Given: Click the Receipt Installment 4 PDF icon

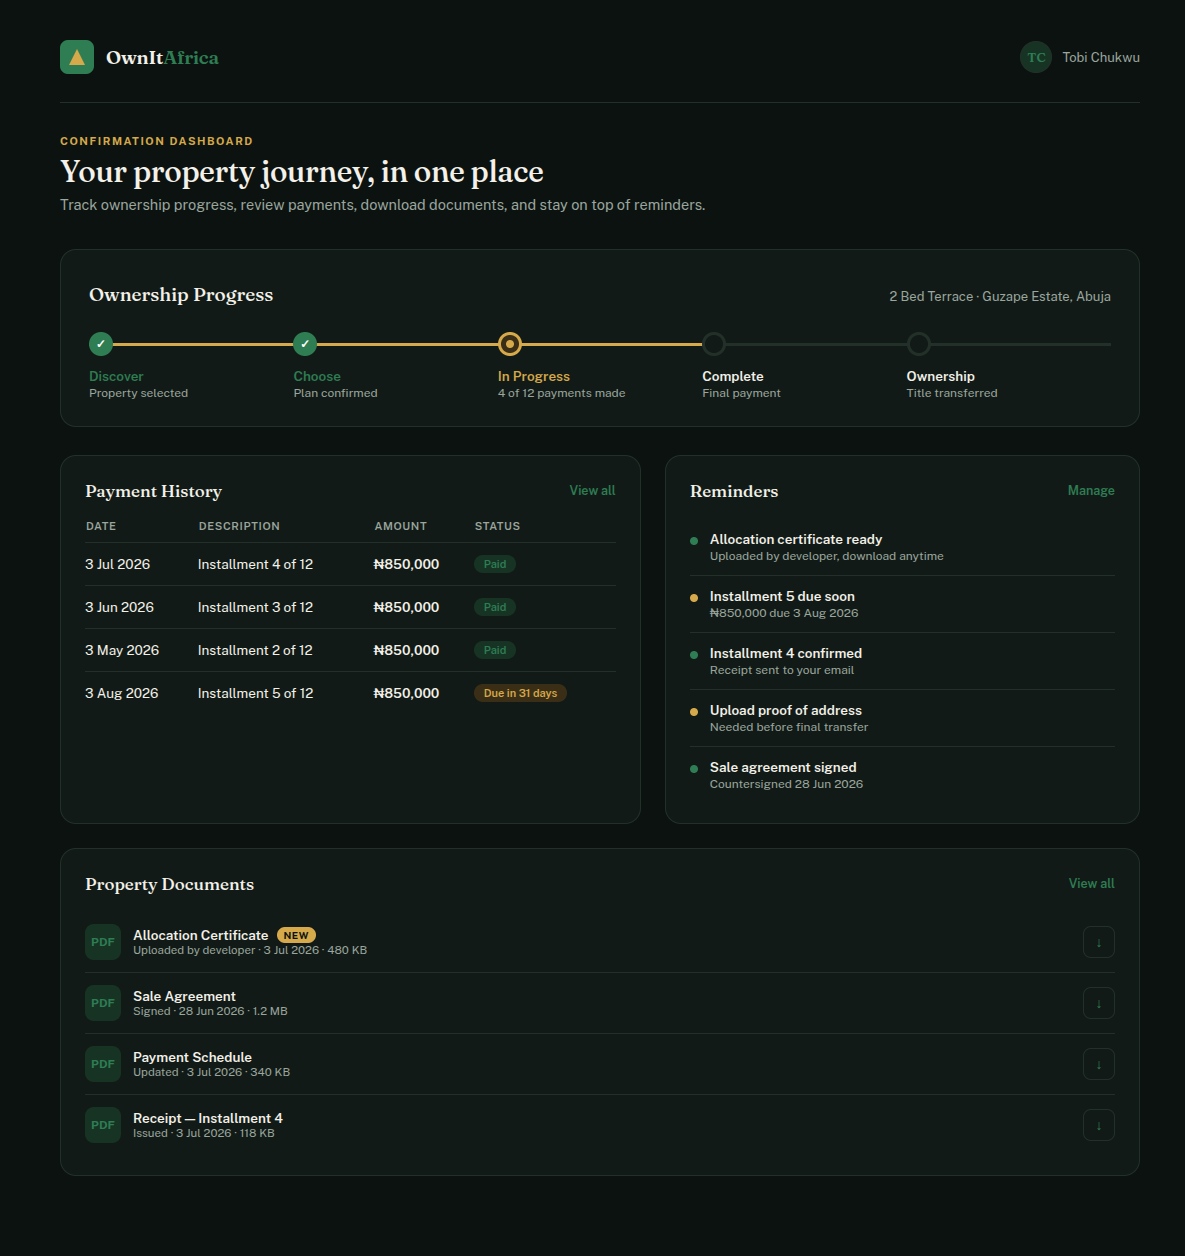Looking at the screenshot, I should pyautogui.click(x=103, y=1125).
